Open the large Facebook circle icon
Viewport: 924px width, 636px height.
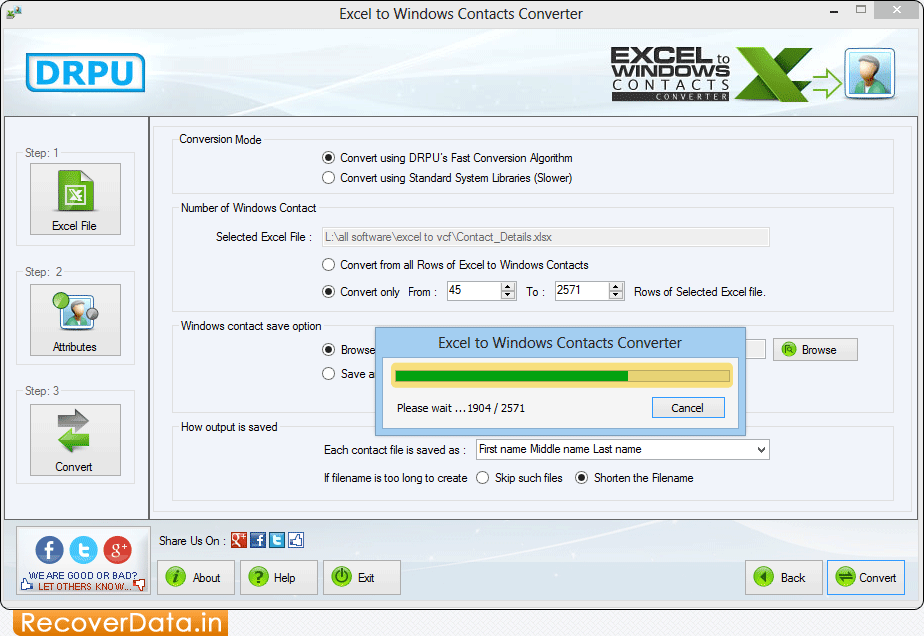(x=50, y=550)
